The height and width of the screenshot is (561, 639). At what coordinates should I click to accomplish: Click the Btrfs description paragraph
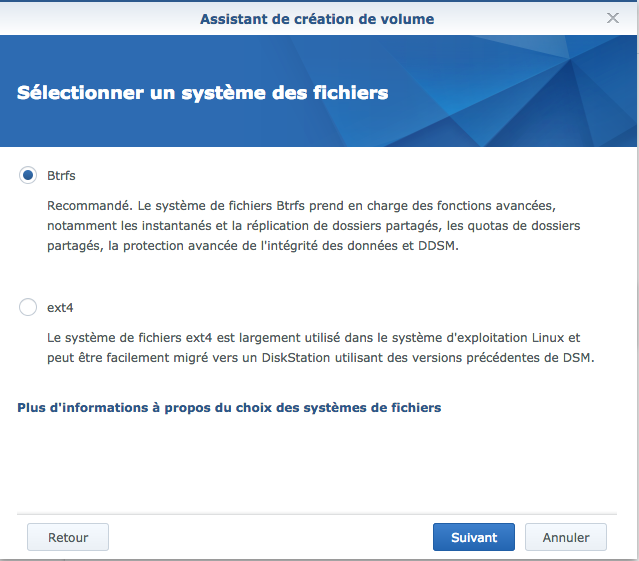(313, 226)
